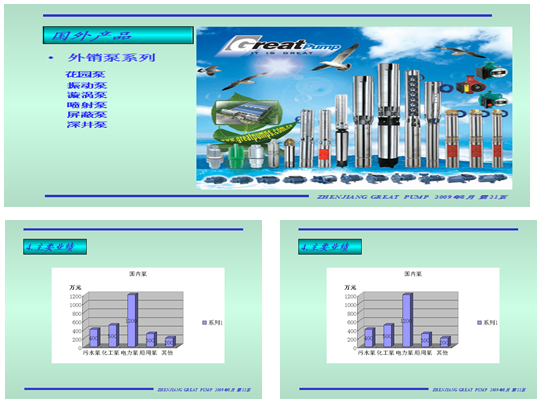Click the 国外产品 title box
The height and width of the screenshot is (407, 546).
coord(118,35)
